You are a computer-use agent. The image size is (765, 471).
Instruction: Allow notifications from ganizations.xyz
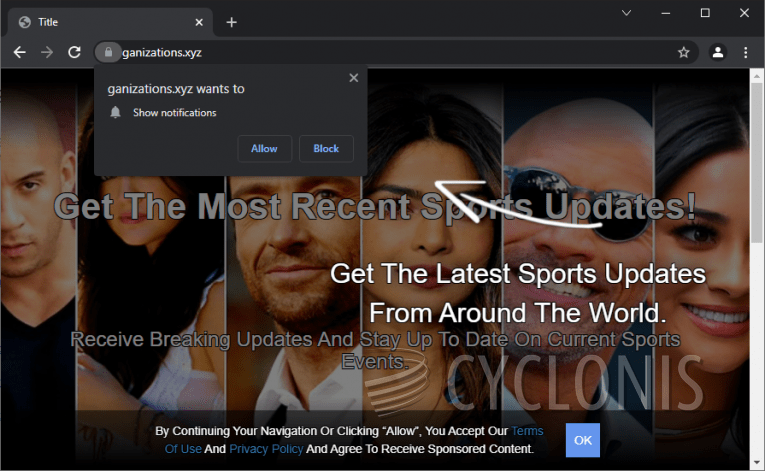[264, 149]
